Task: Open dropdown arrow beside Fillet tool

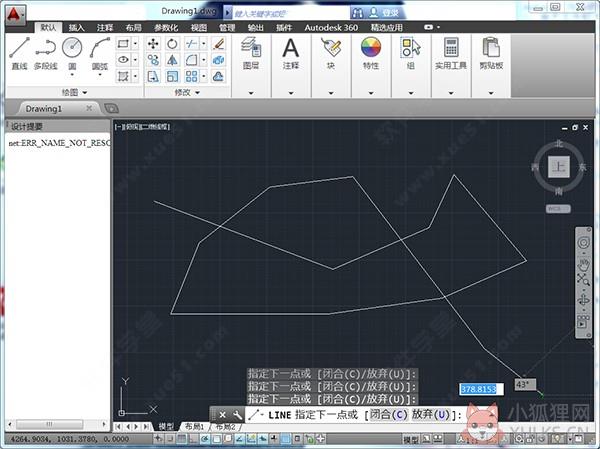Action: click(204, 60)
